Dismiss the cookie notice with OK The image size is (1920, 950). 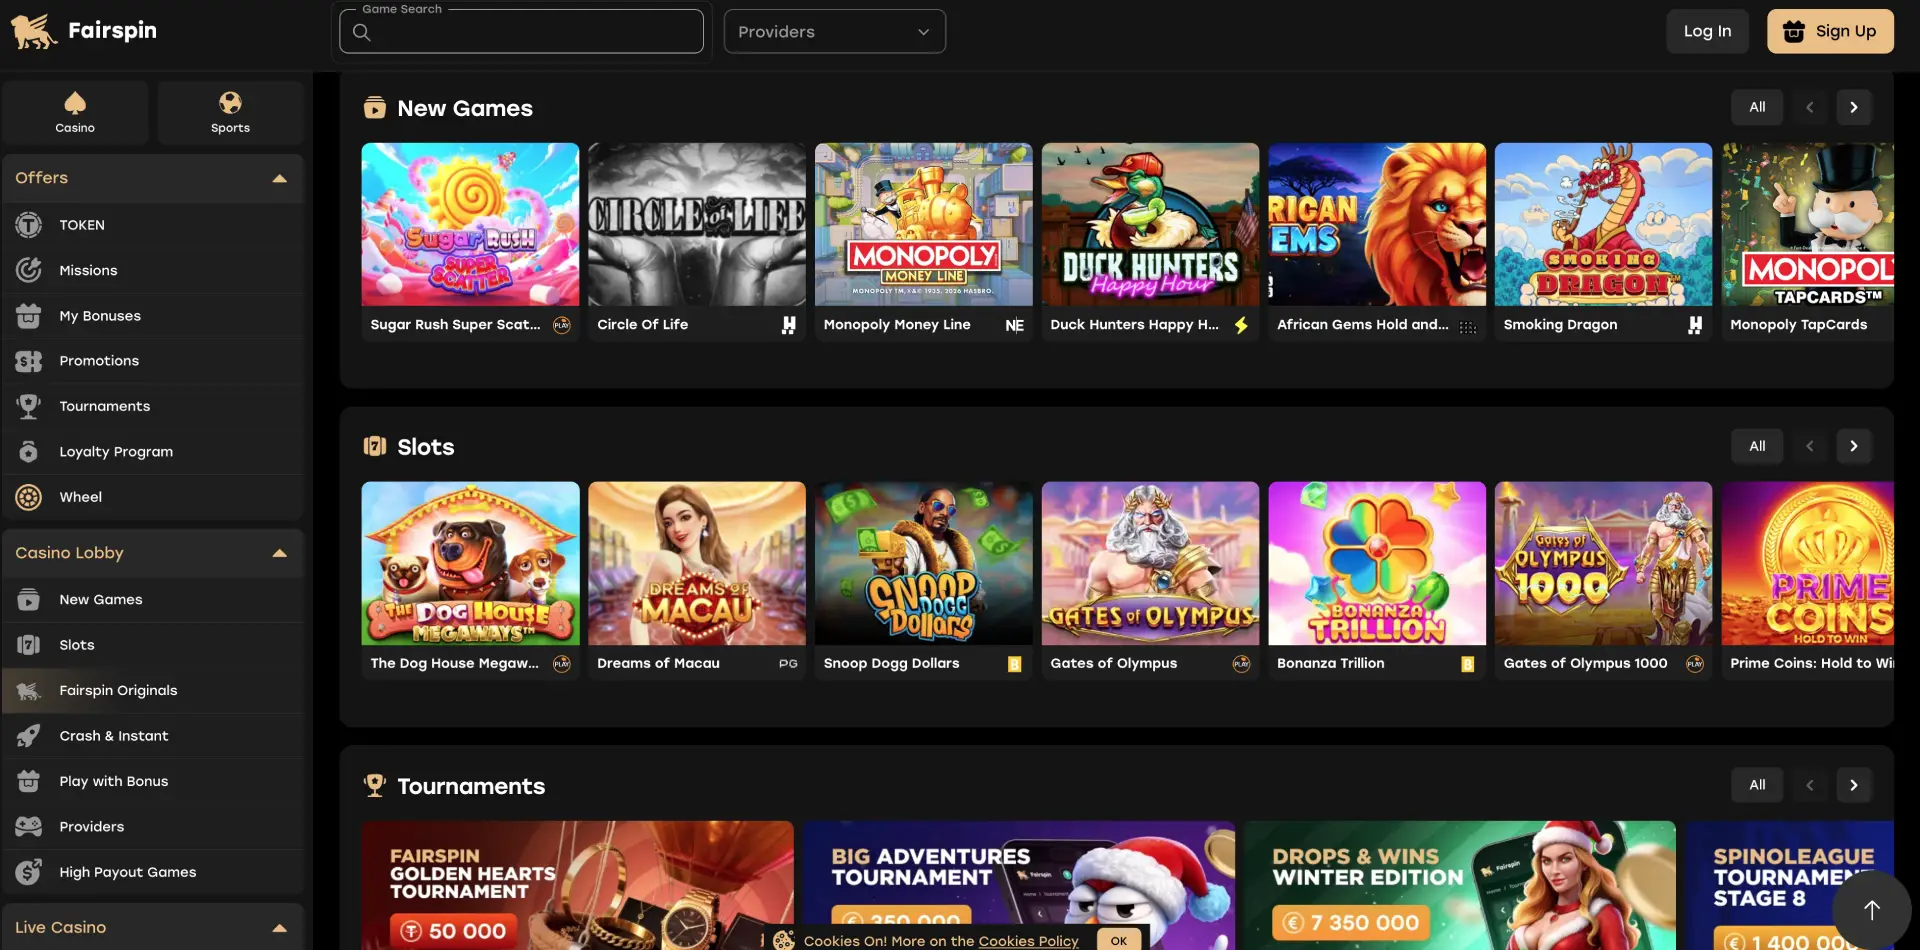(x=1119, y=940)
